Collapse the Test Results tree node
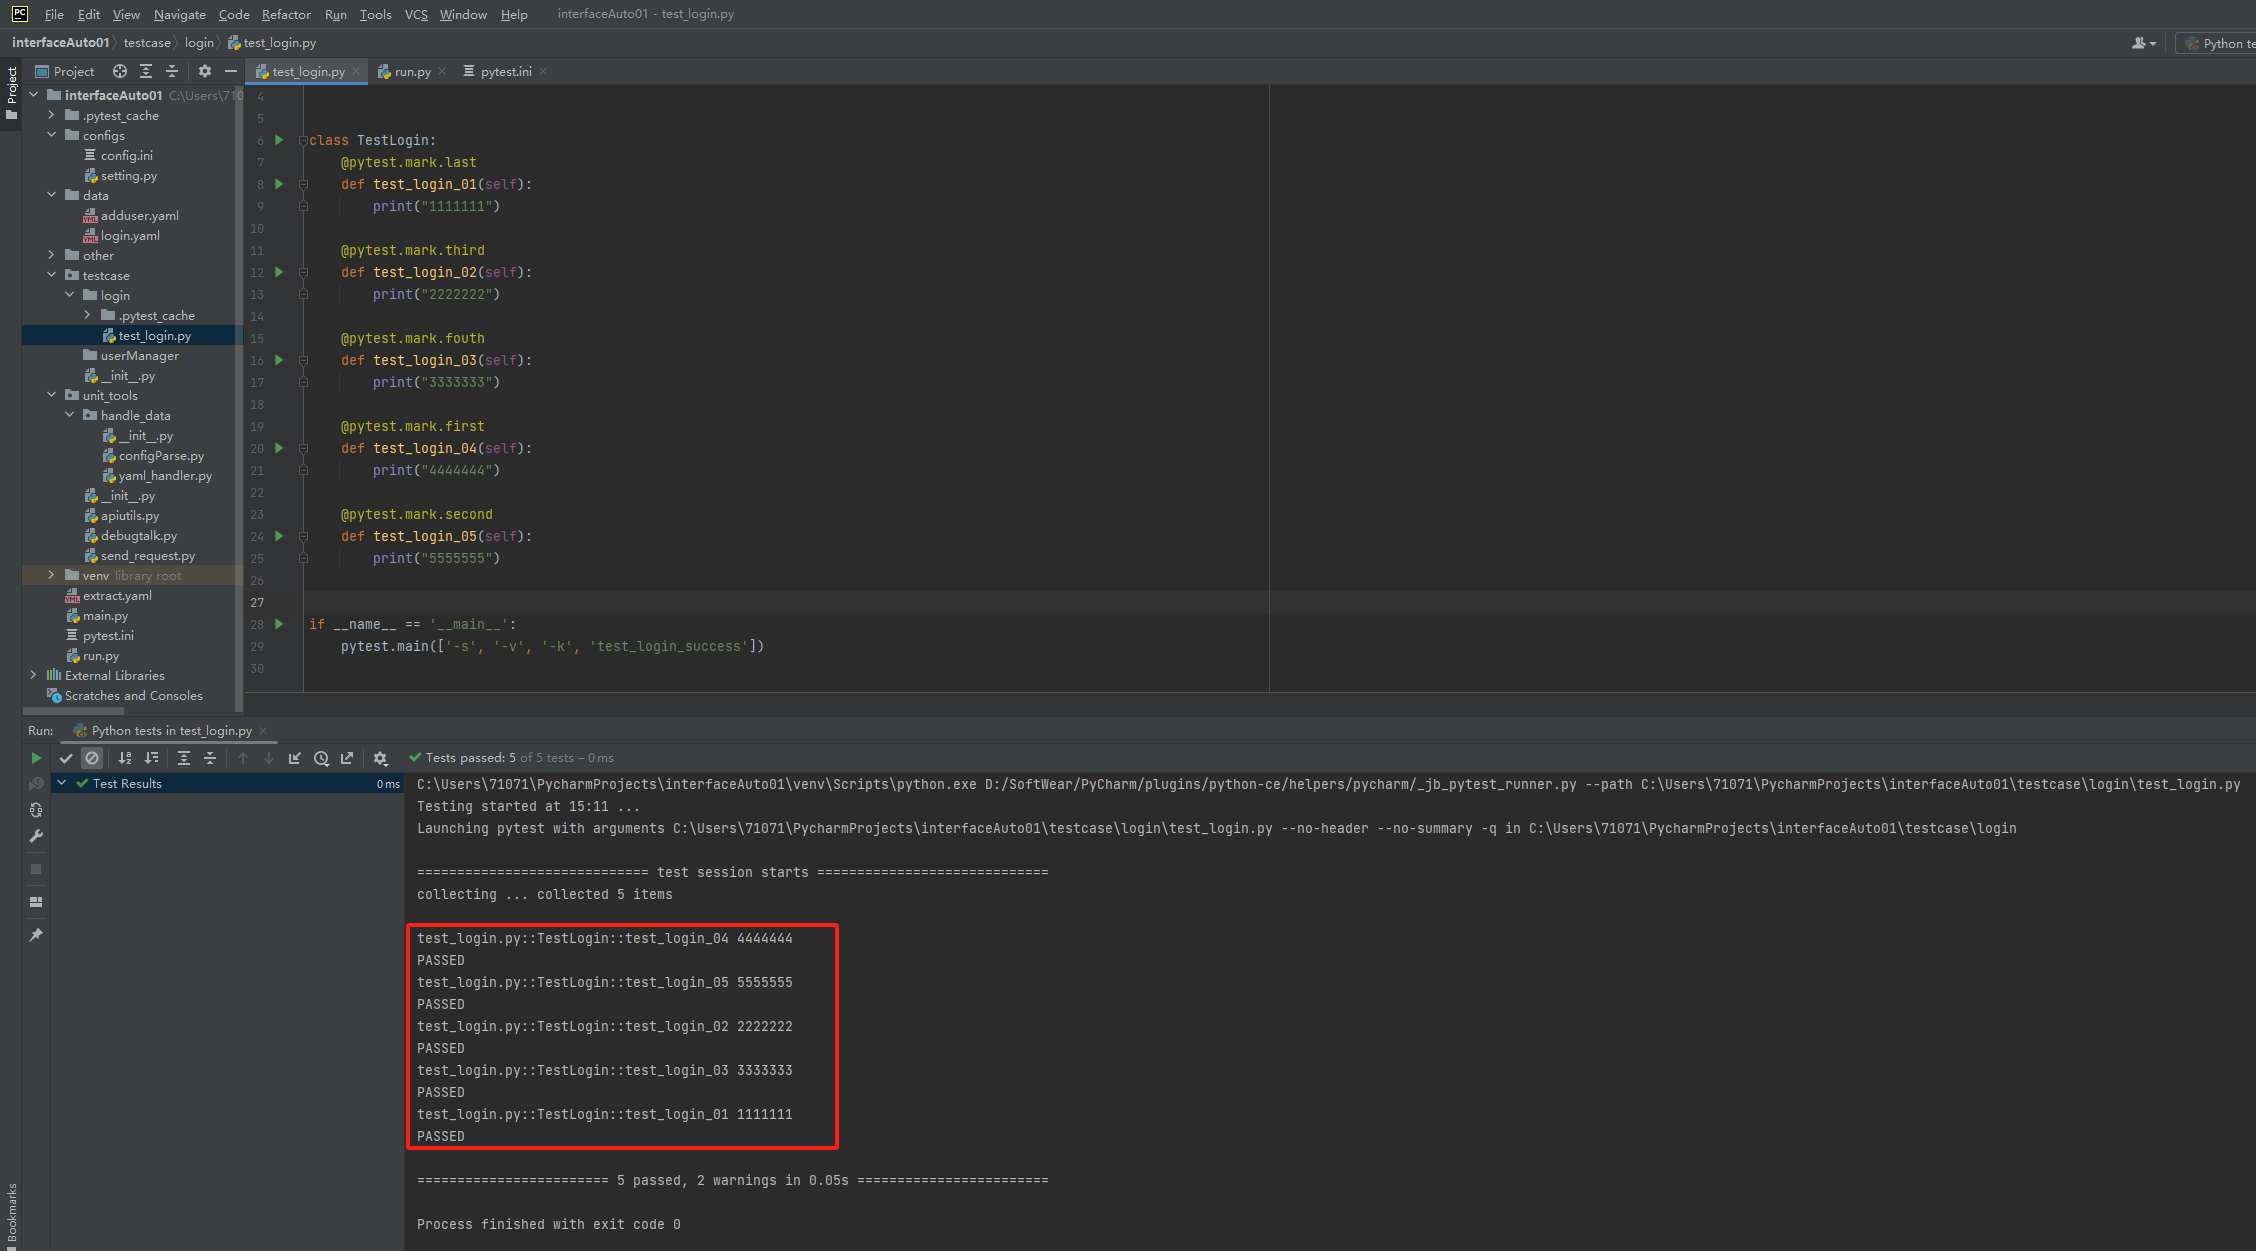 pos(62,784)
